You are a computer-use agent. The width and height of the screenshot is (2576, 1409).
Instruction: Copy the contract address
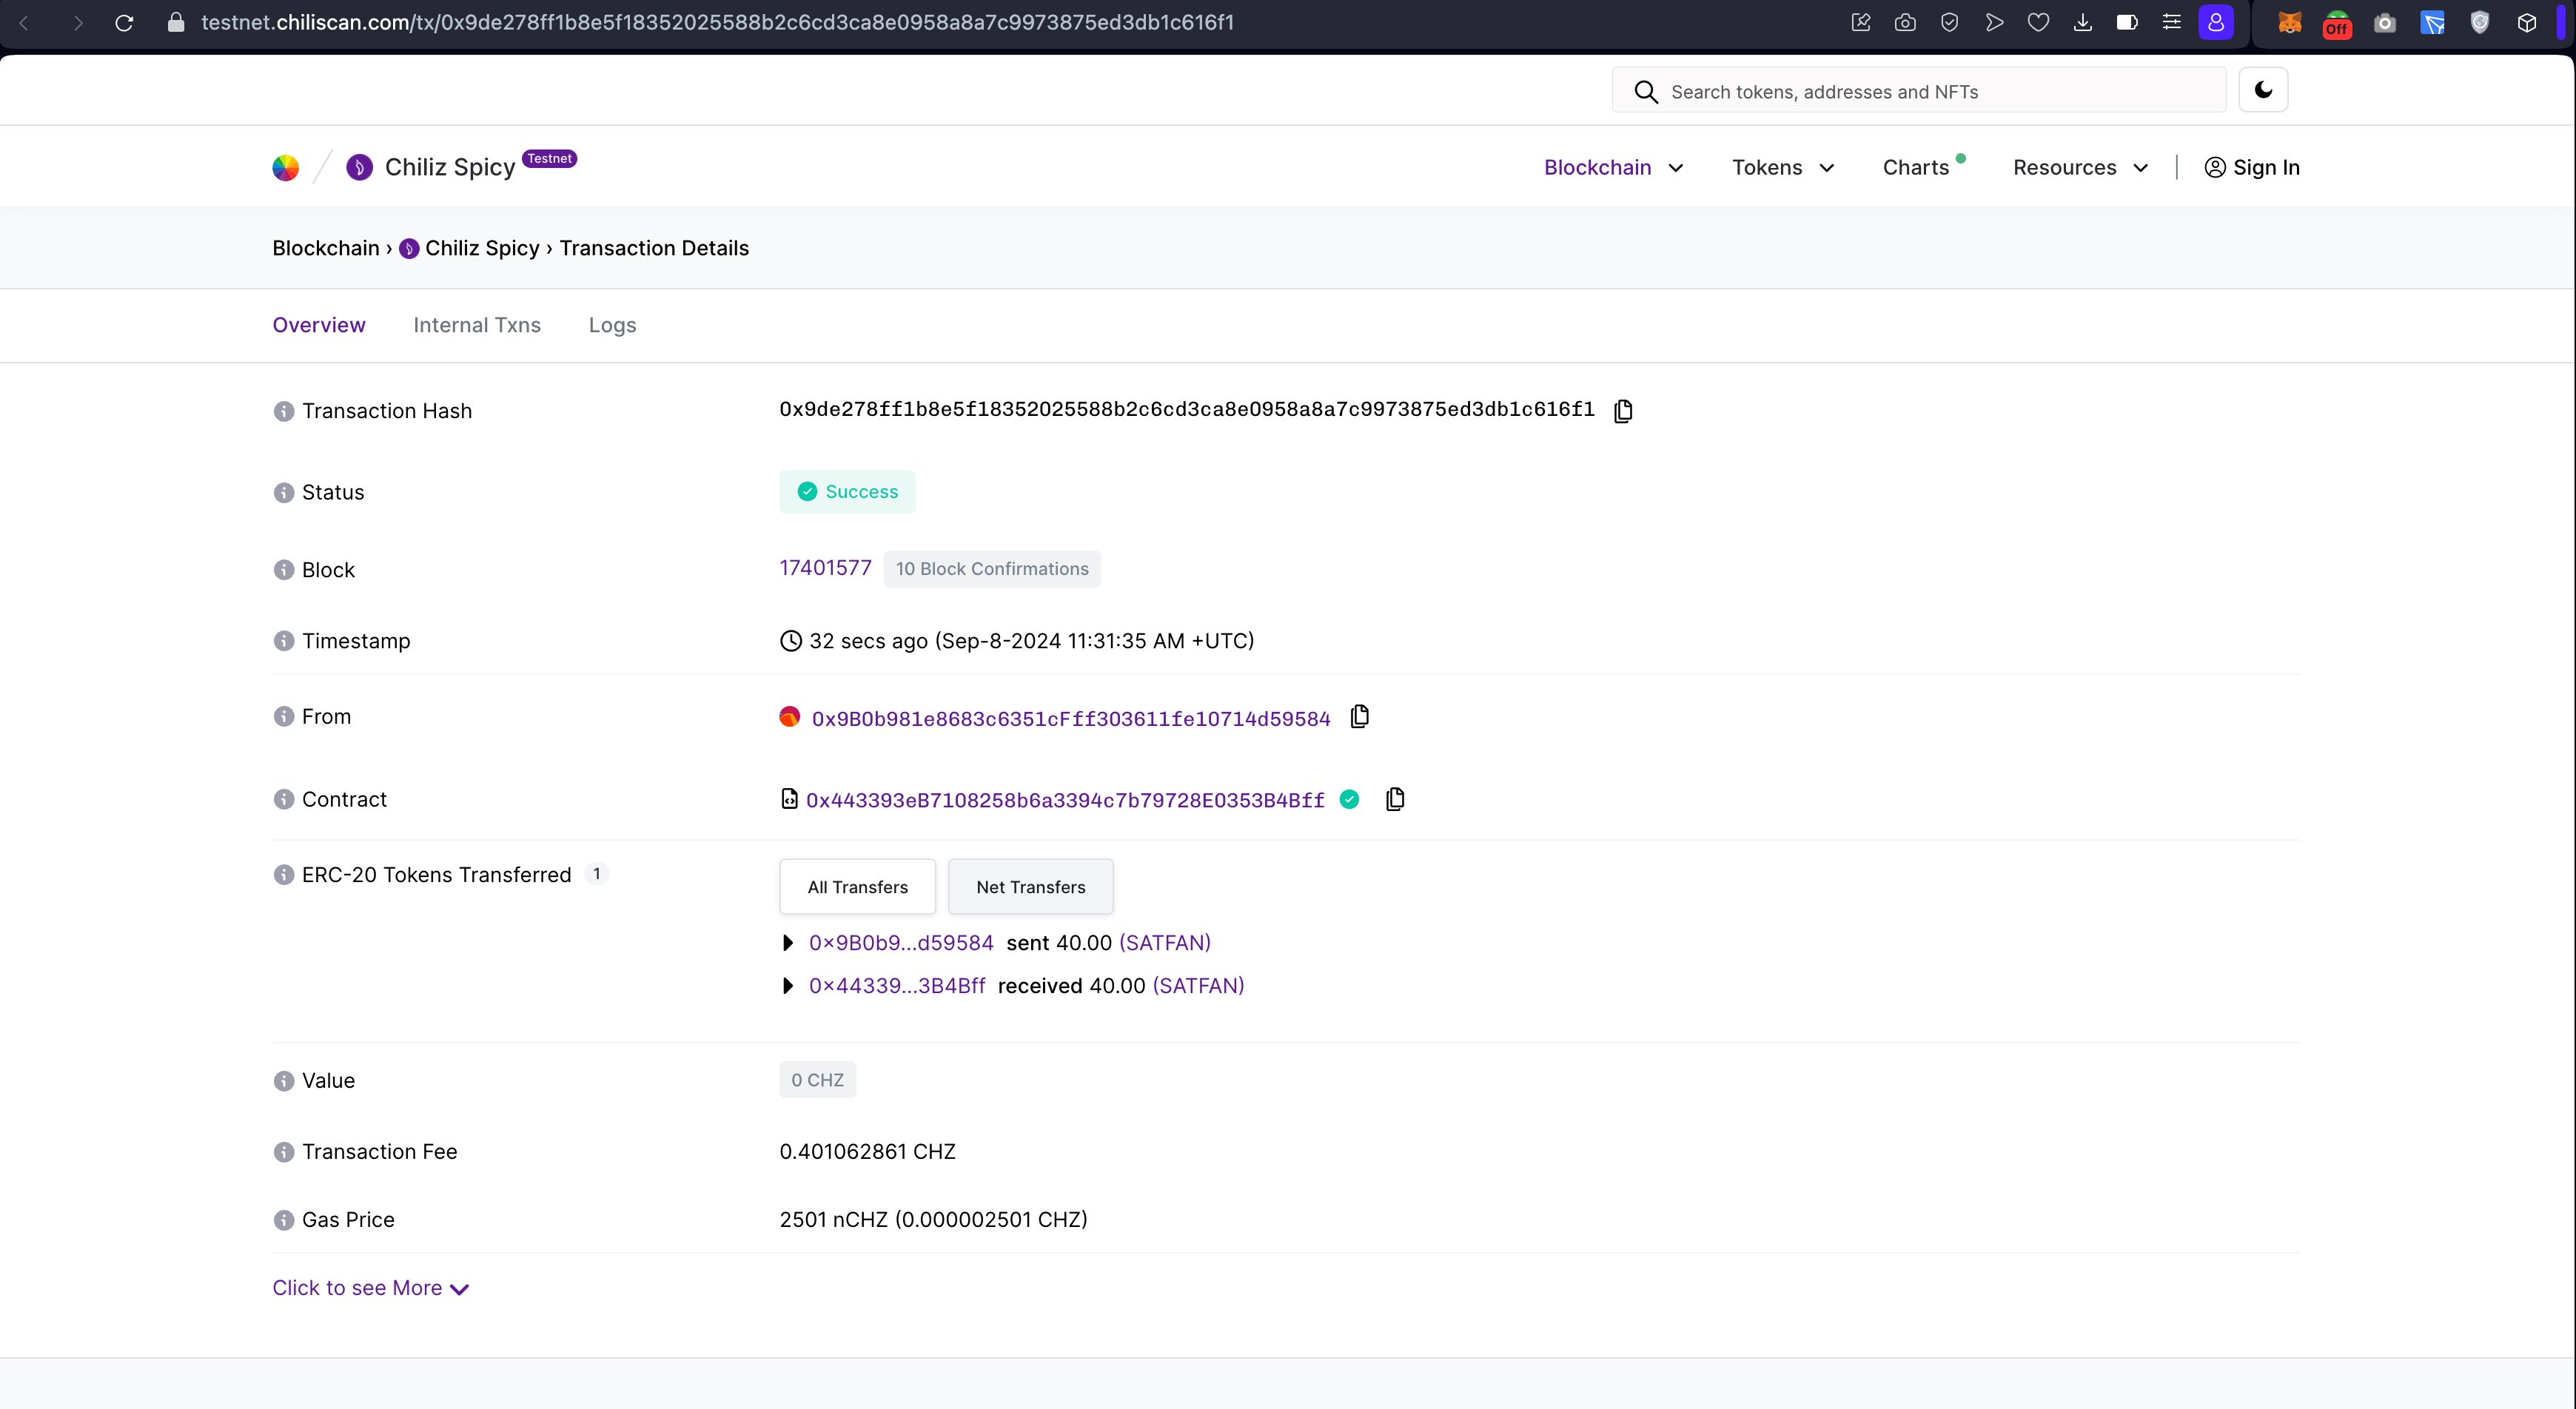(1395, 799)
